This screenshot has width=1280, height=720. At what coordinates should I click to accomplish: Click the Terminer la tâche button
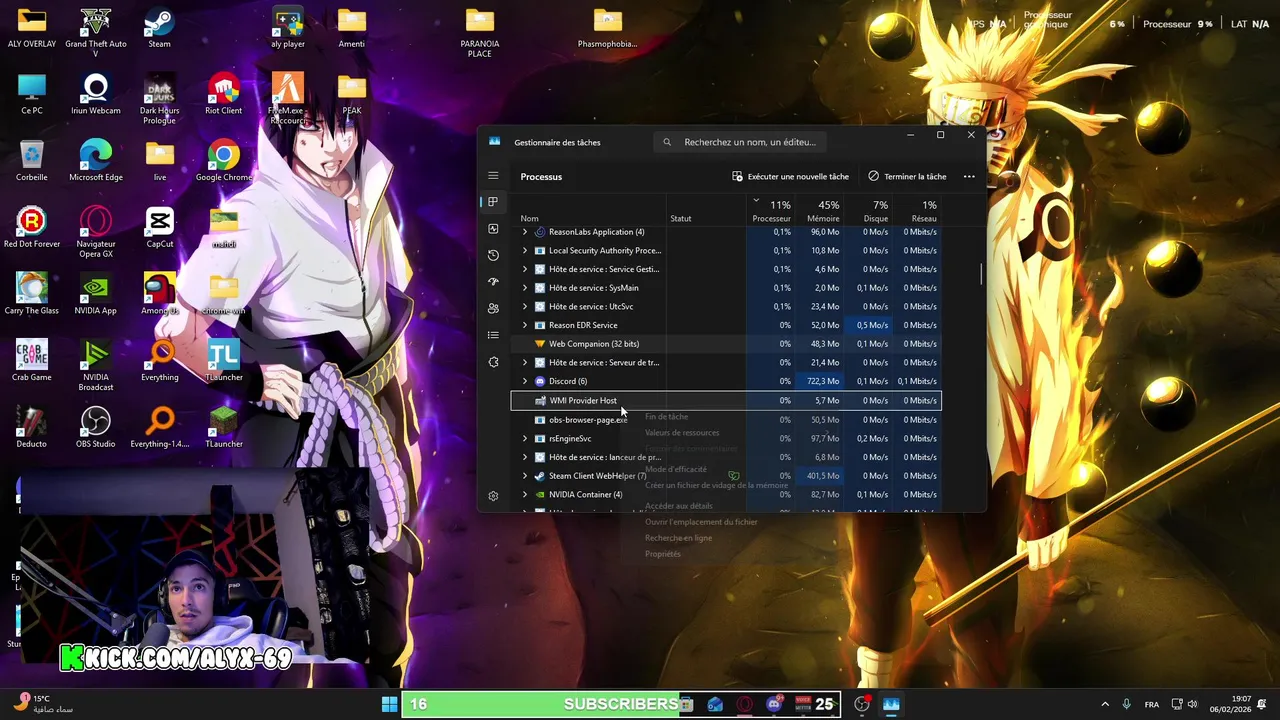click(x=907, y=176)
